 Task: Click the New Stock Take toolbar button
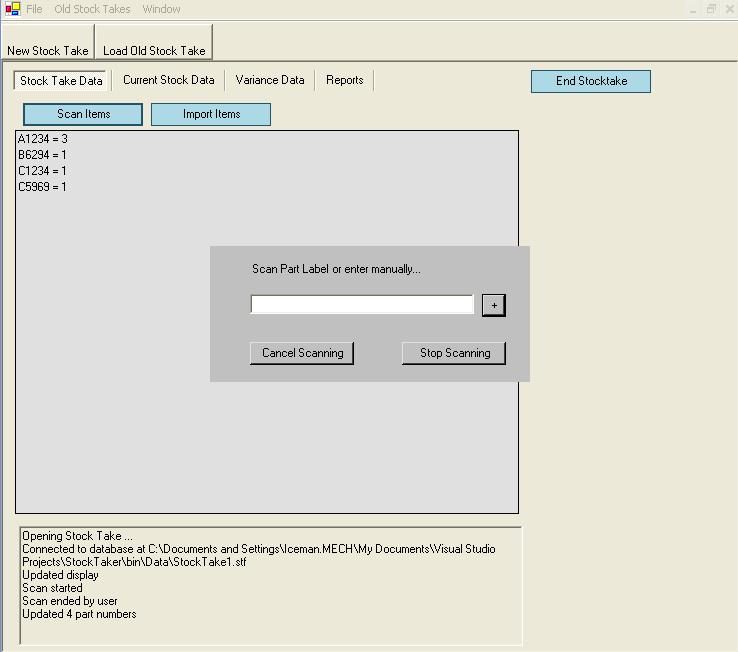pyautogui.click(x=47, y=50)
